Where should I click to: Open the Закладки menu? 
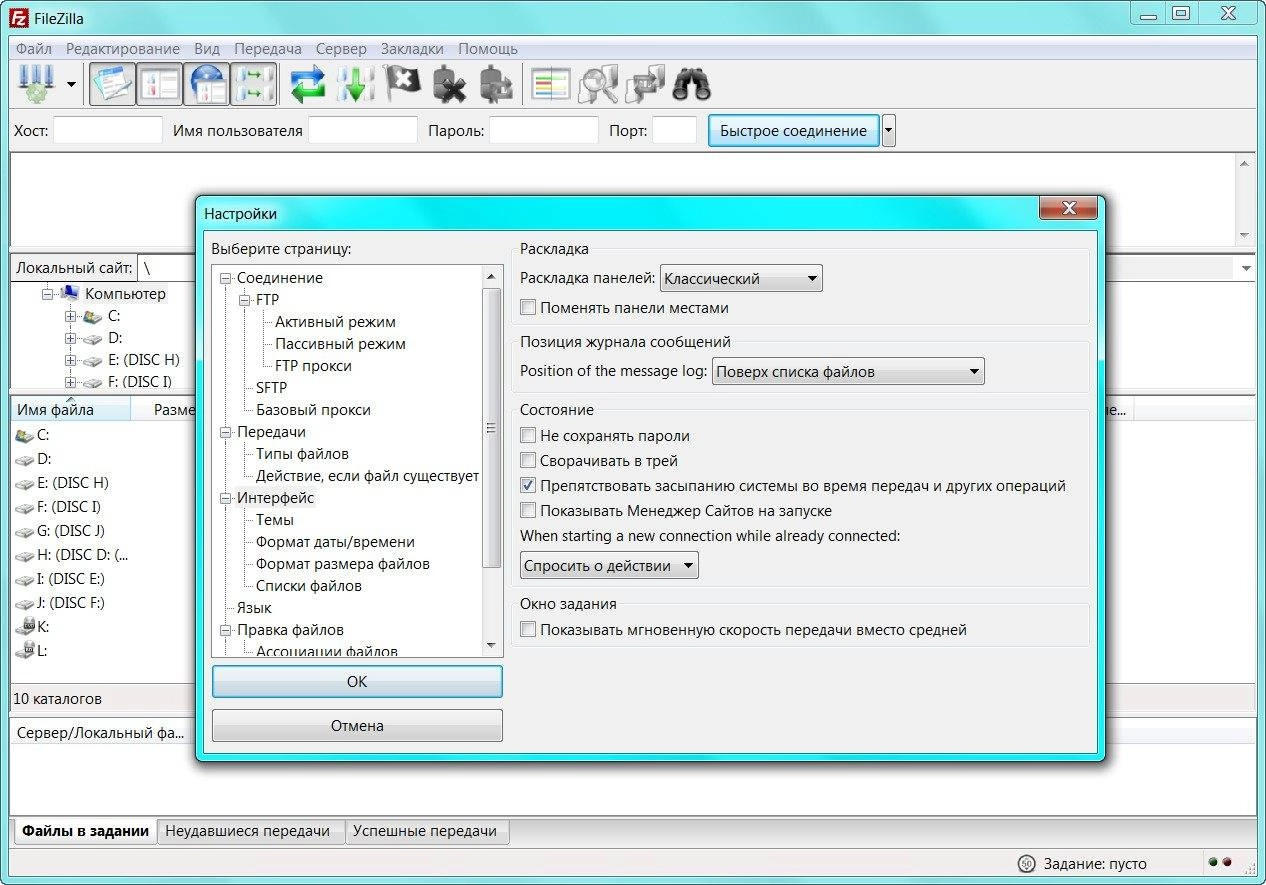coord(412,48)
